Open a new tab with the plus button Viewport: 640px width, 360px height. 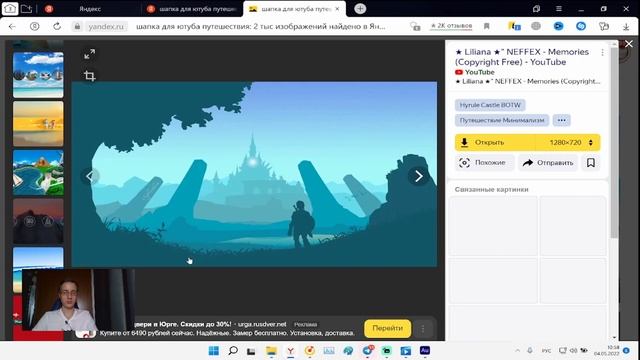click(x=360, y=9)
